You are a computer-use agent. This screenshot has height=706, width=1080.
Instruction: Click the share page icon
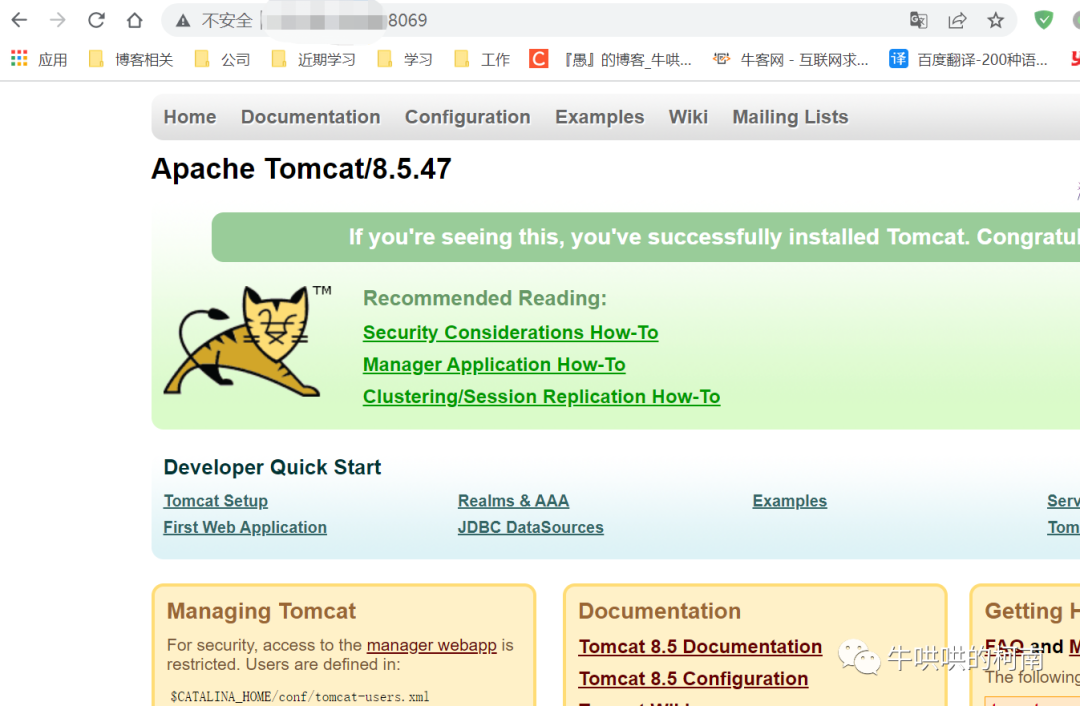click(x=957, y=21)
